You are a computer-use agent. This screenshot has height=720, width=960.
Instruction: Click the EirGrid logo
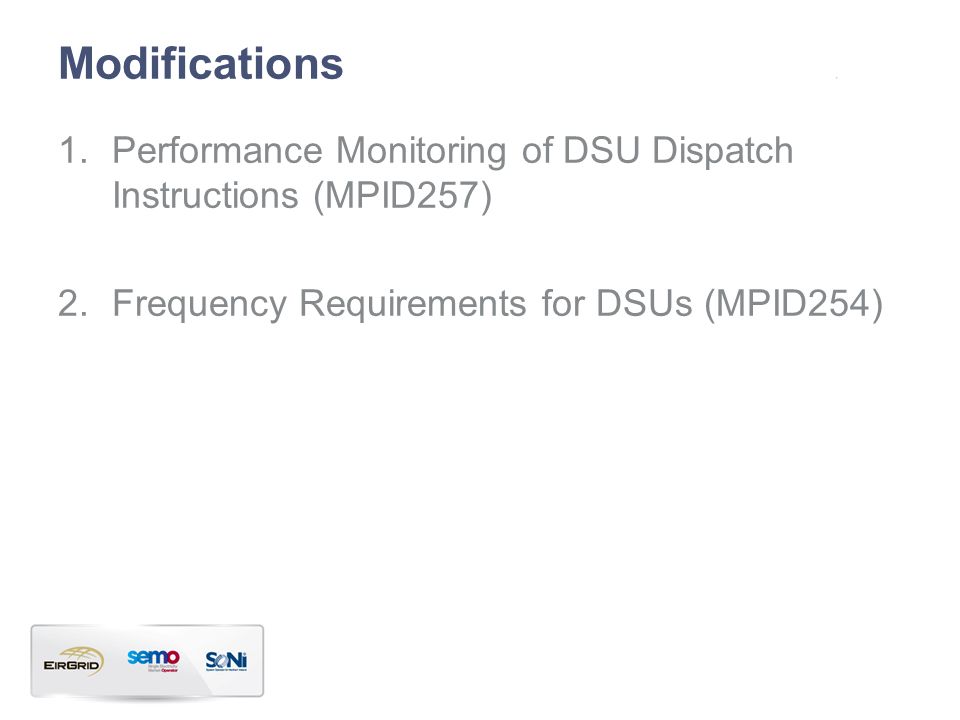(x=73, y=661)
